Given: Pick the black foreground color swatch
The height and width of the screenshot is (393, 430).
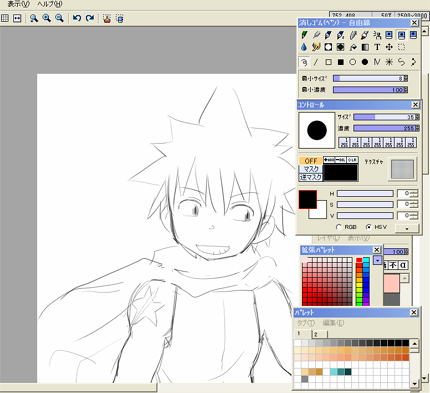Looking at the screenshot, I should pos(308,199).
